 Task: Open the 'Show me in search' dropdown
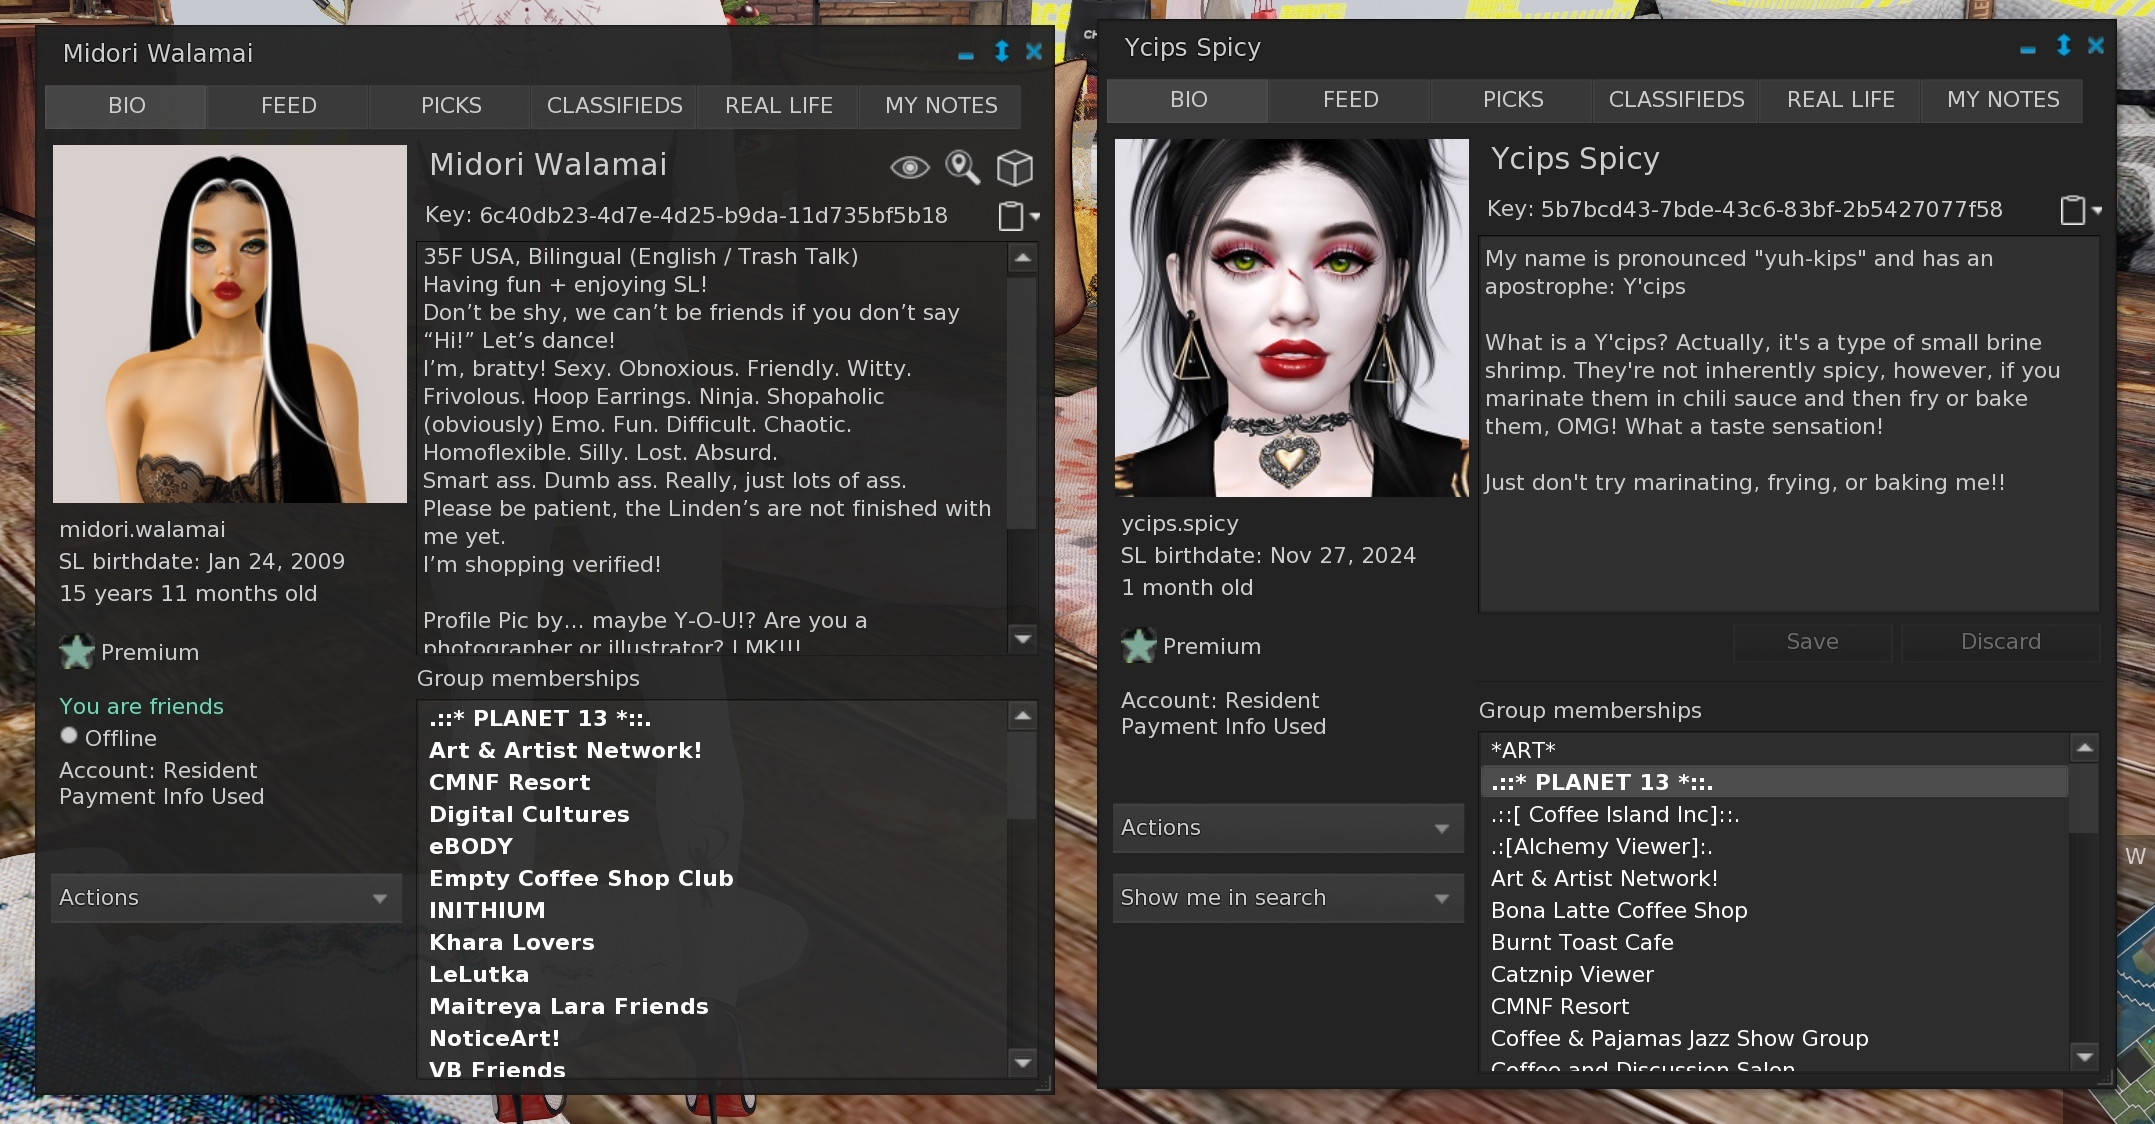pyautogui.click(x=1287, y=897)
